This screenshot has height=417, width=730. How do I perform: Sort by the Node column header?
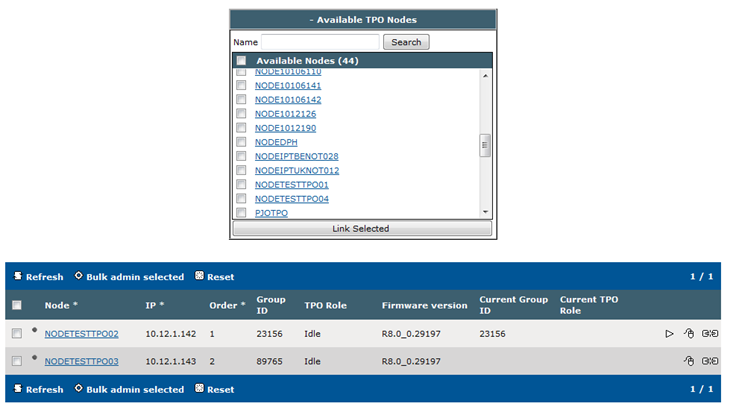point(61,305)
